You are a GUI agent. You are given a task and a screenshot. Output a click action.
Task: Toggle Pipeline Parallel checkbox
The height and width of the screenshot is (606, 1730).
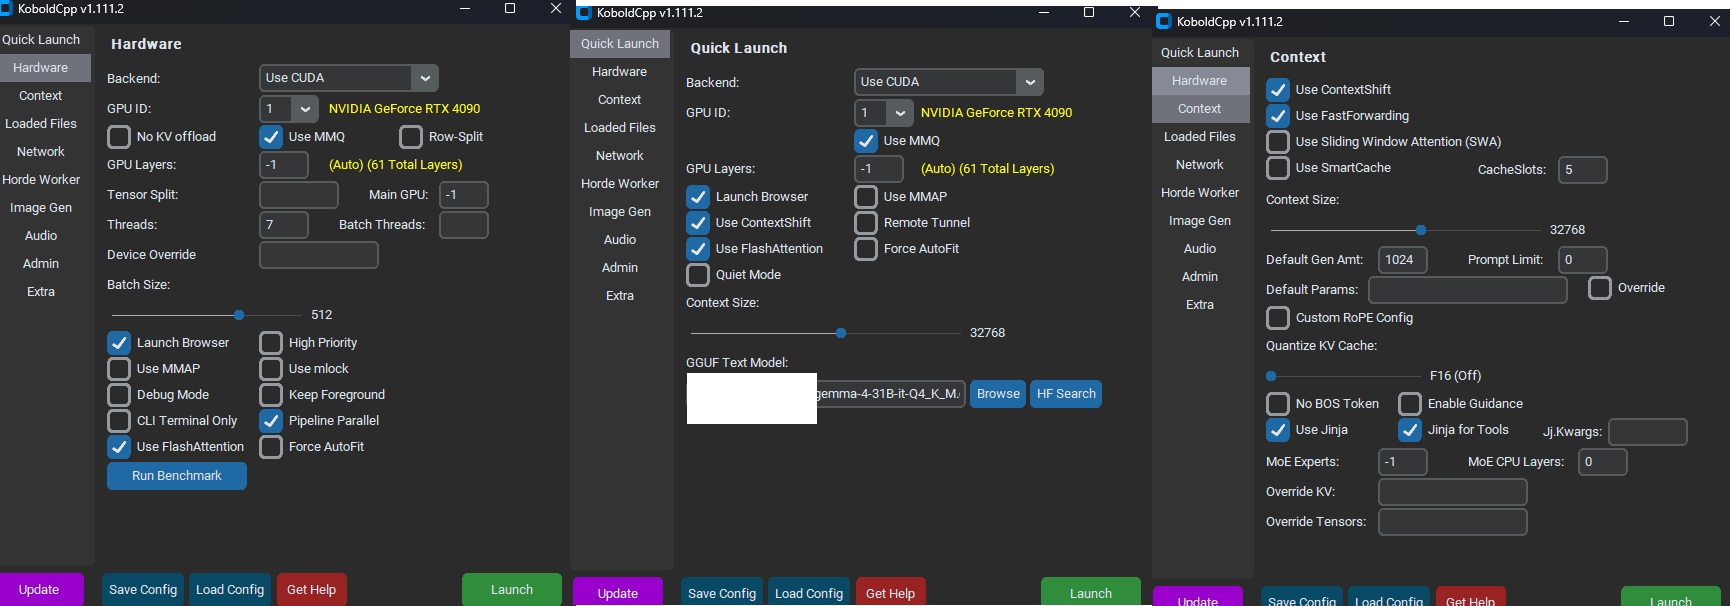(x=271, y=420)
